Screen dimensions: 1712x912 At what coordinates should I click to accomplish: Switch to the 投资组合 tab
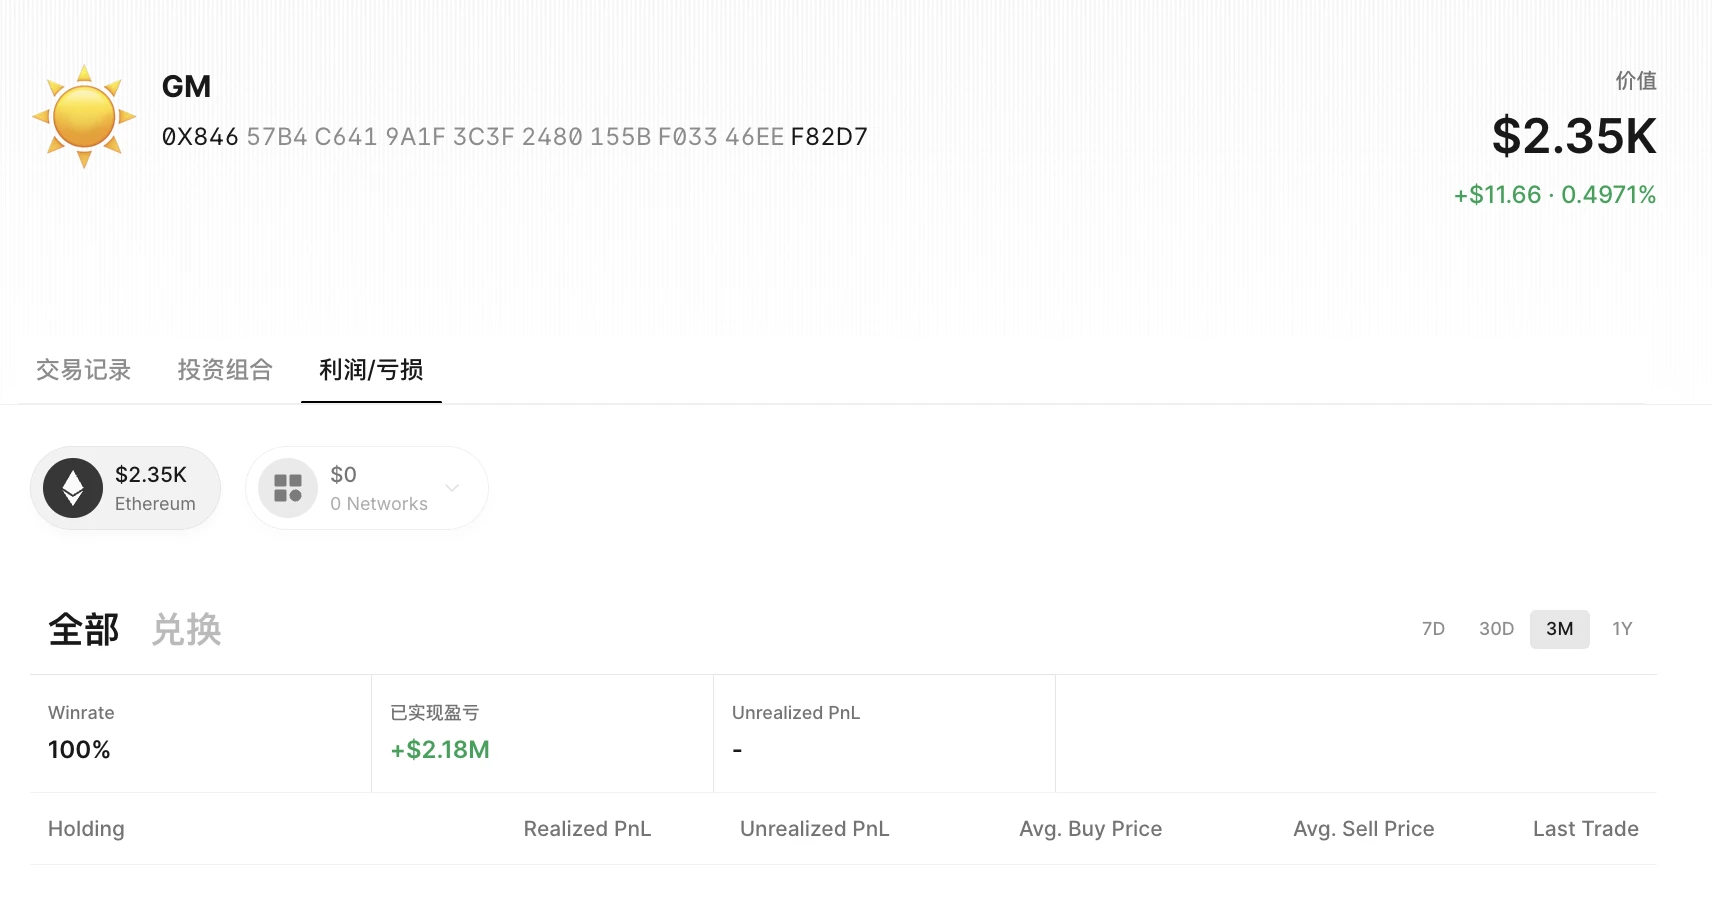[225, 370]
